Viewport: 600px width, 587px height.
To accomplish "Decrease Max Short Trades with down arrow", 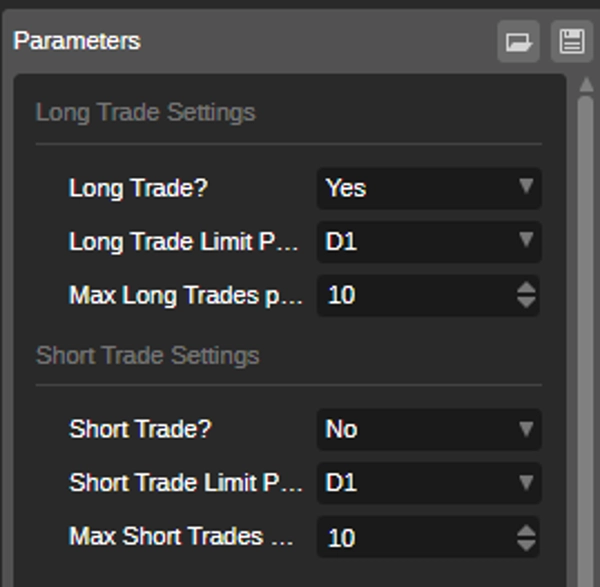I will 527,545.
